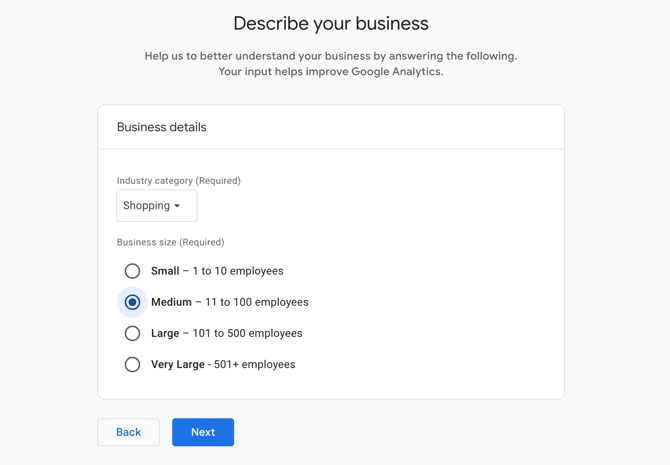Click the 'Medium – 11 to 100 employees' label
670x465 pixels.
[x=229, y=302]
